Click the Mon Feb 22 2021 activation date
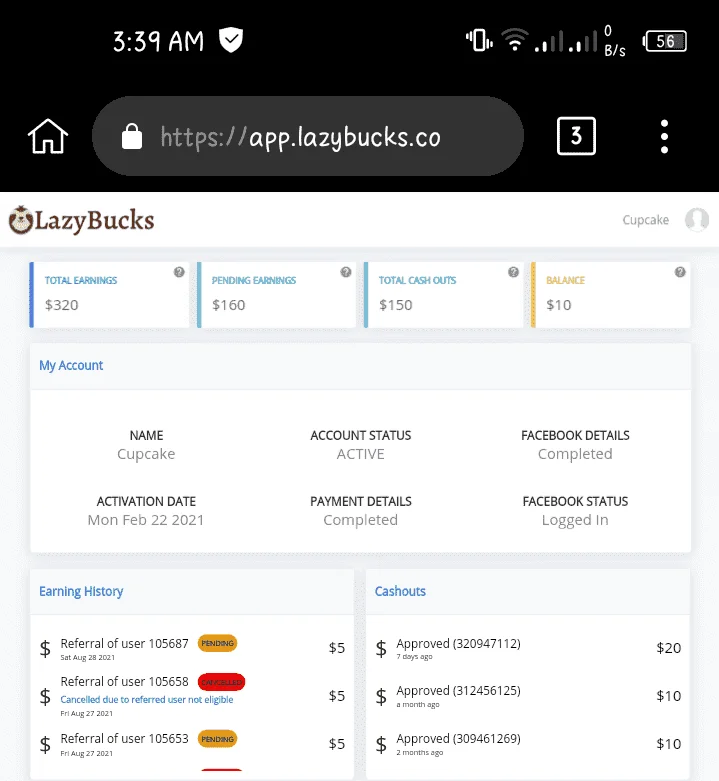 tap(146, 520)
